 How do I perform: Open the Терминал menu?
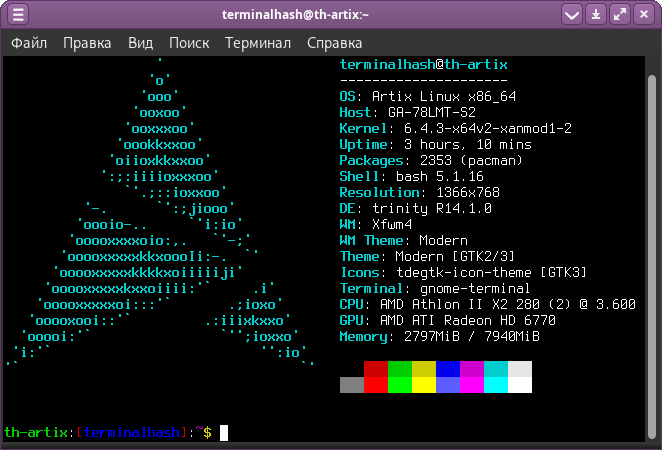(x=258, y=43)
